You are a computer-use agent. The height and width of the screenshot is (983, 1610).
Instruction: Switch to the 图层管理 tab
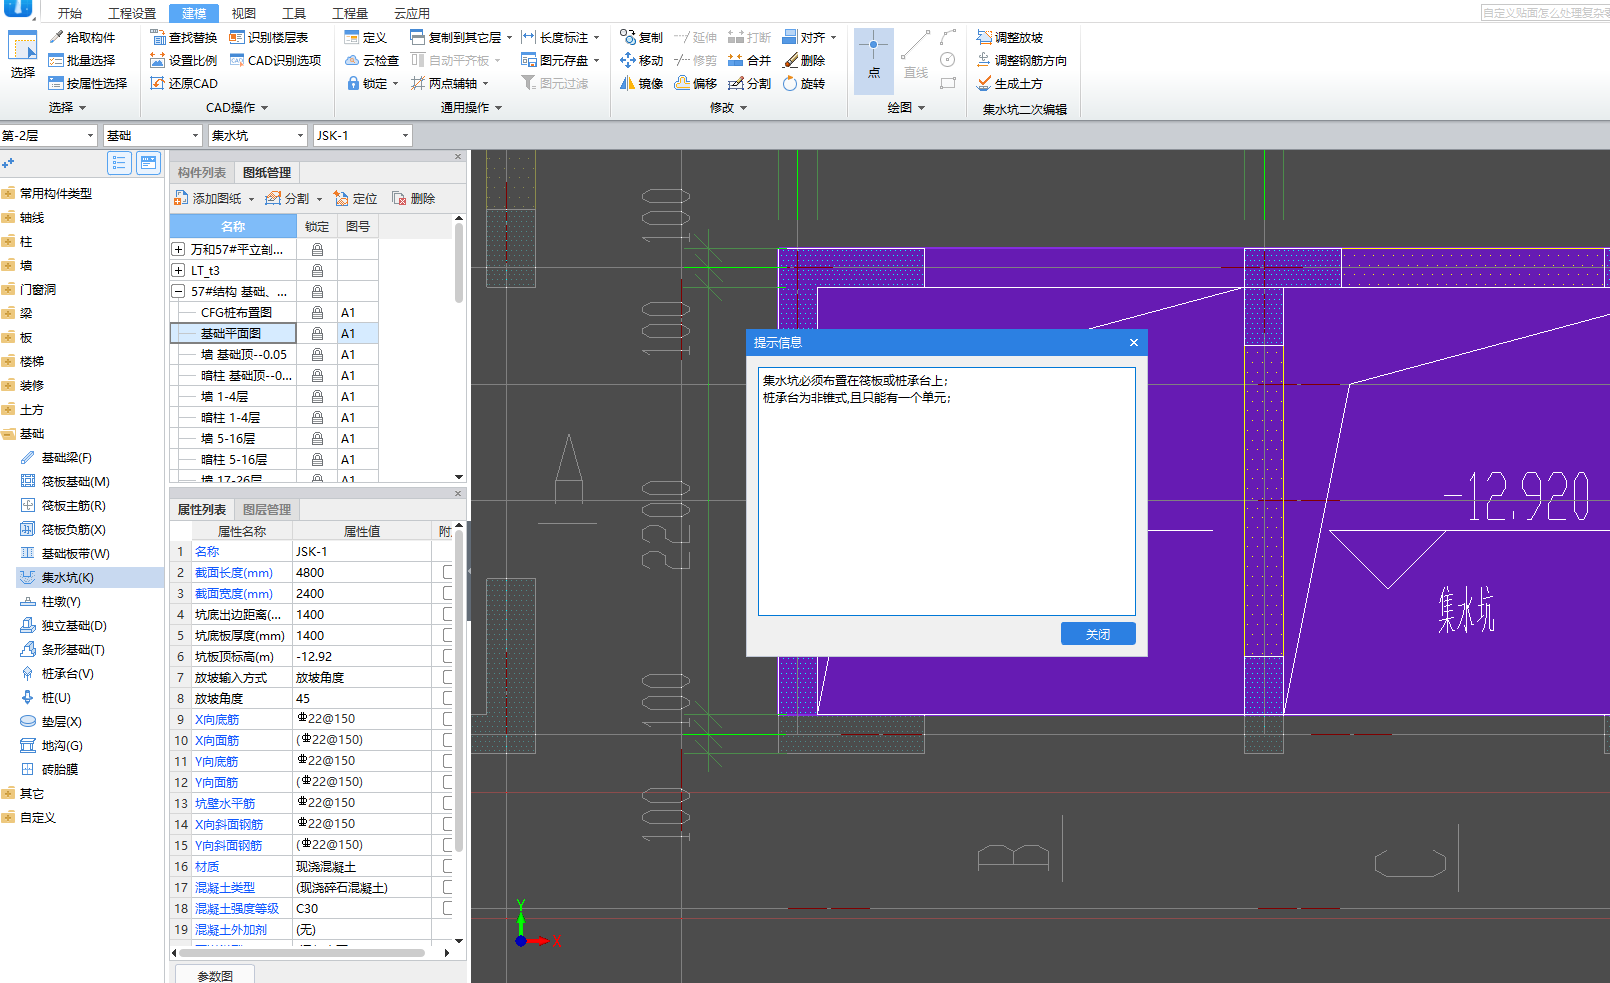pos(267,509)
